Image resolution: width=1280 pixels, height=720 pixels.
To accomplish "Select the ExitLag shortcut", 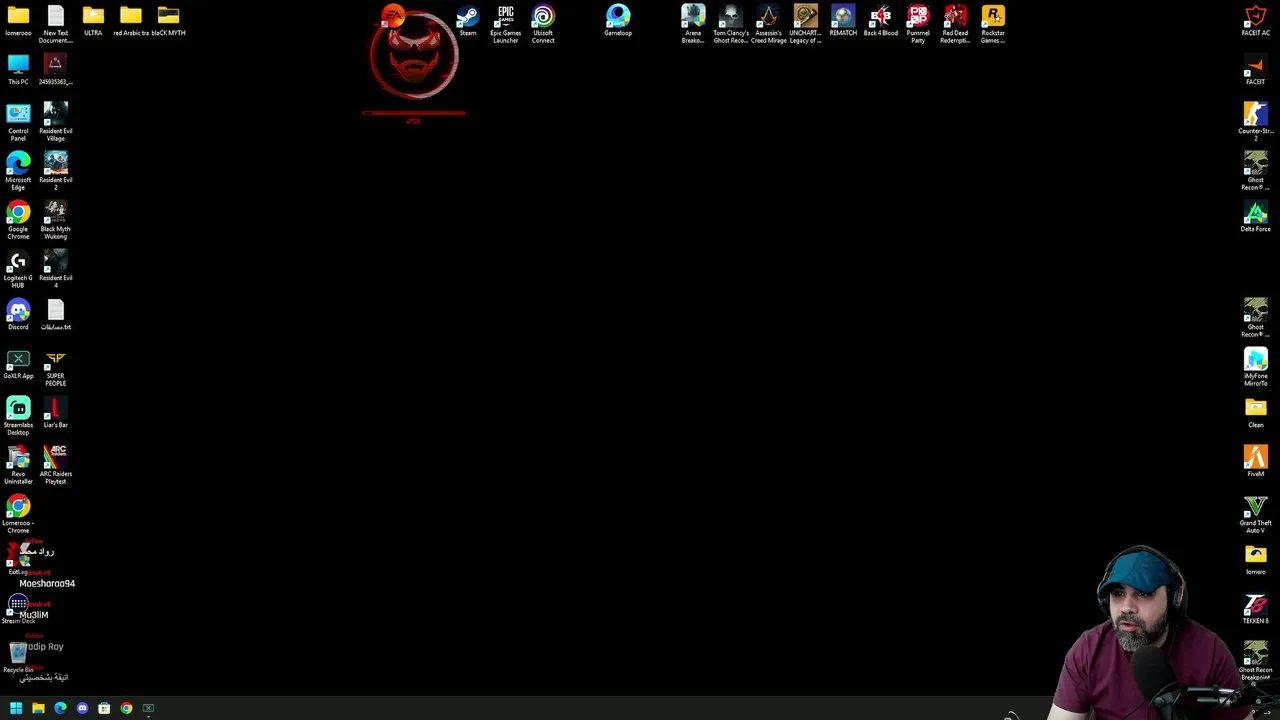I will [x=18, y=558].
